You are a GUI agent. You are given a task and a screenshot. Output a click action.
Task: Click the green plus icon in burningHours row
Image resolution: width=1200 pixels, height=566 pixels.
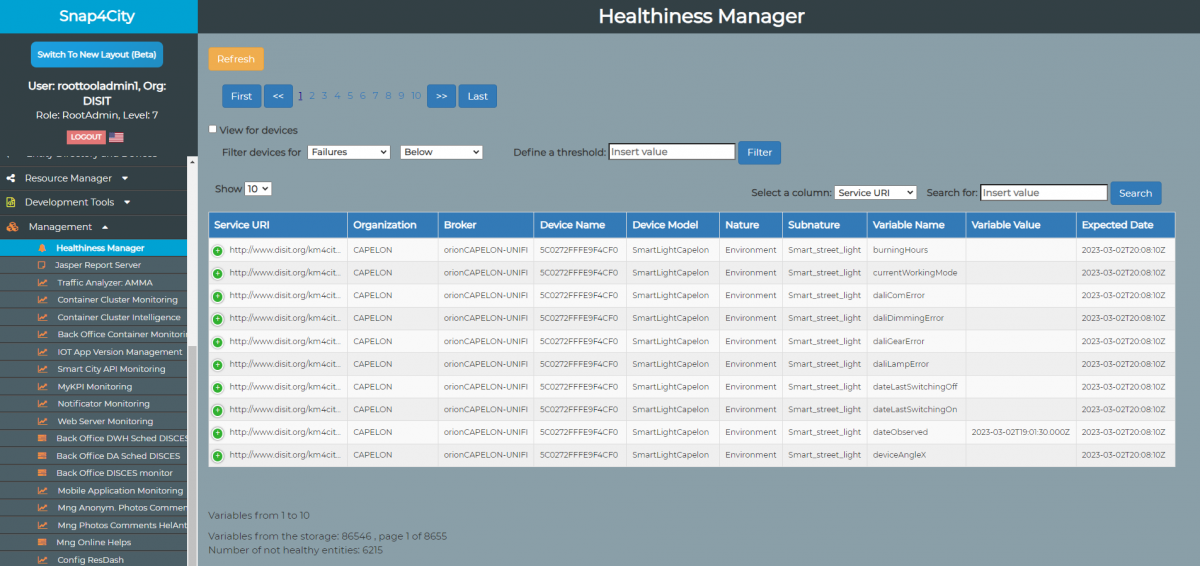coord(217,250)
